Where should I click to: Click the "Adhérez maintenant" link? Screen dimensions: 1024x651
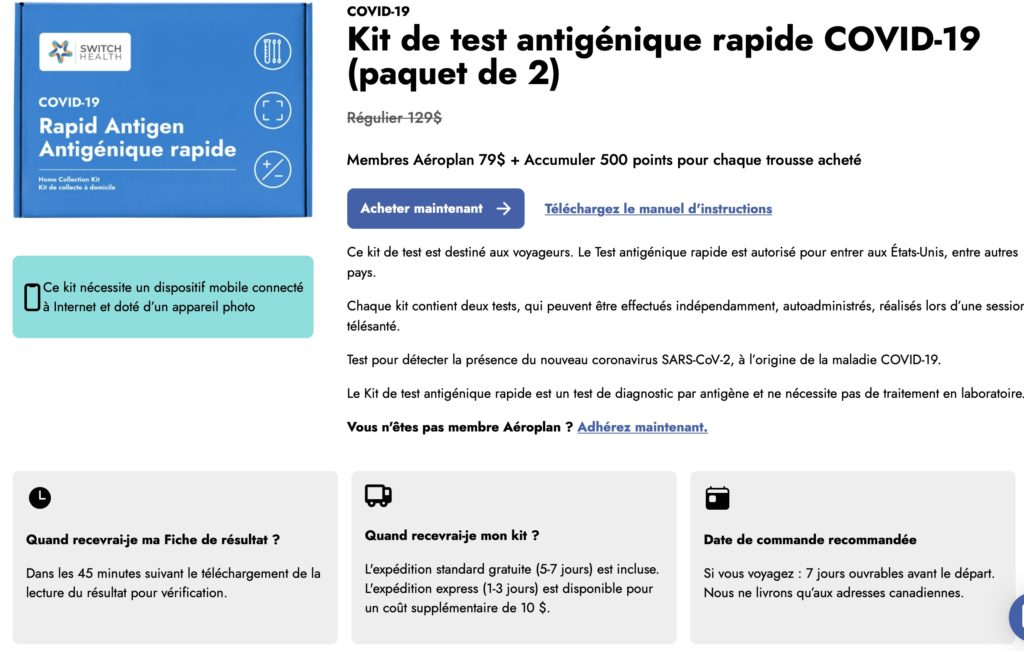[x=641, y=427]
